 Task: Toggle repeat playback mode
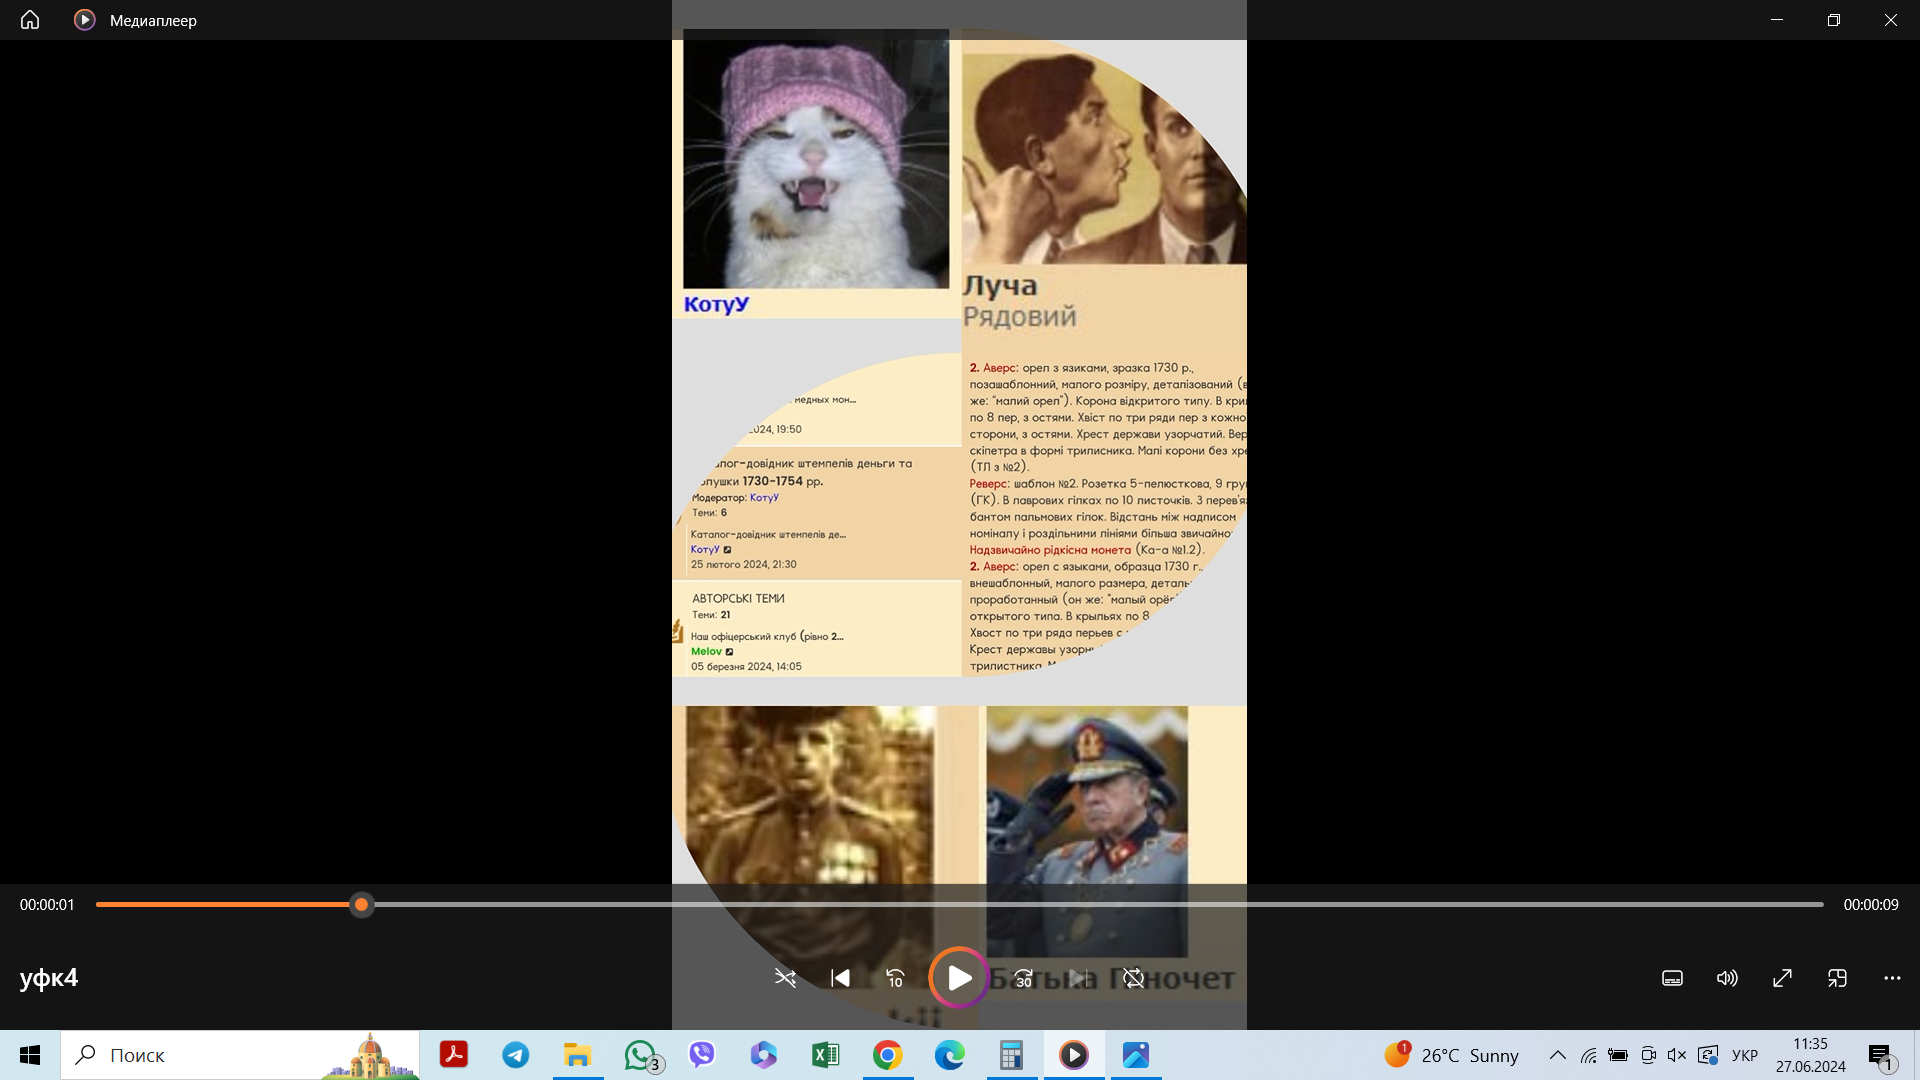1133,978
